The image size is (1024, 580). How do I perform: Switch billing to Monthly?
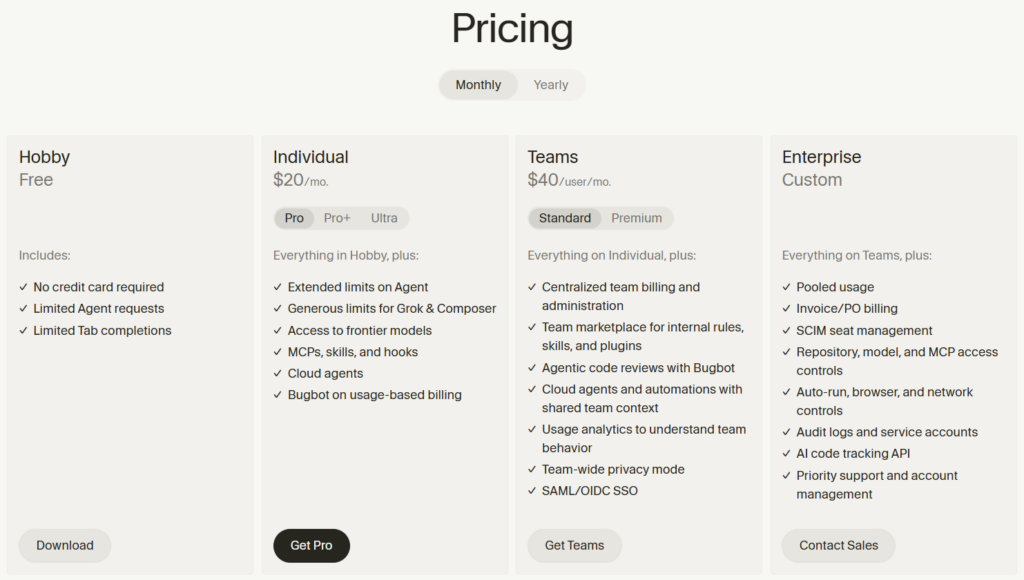tap(478, 85)
